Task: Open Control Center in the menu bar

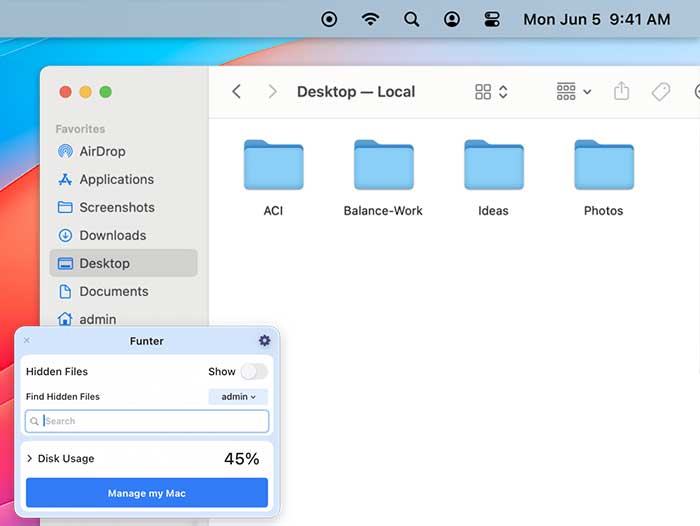Action: [492, 19]
